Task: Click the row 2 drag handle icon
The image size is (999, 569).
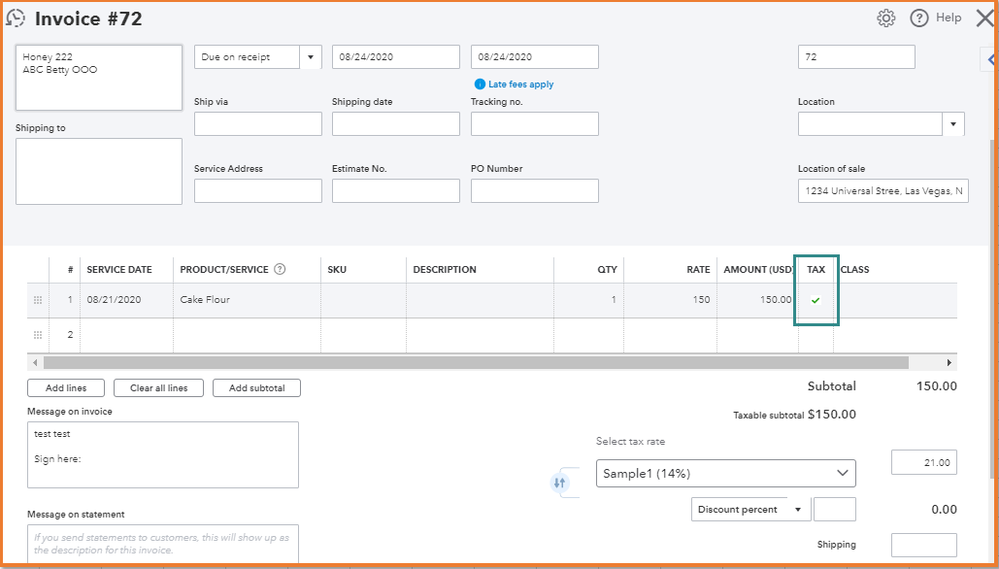Action: pos(38,335)
